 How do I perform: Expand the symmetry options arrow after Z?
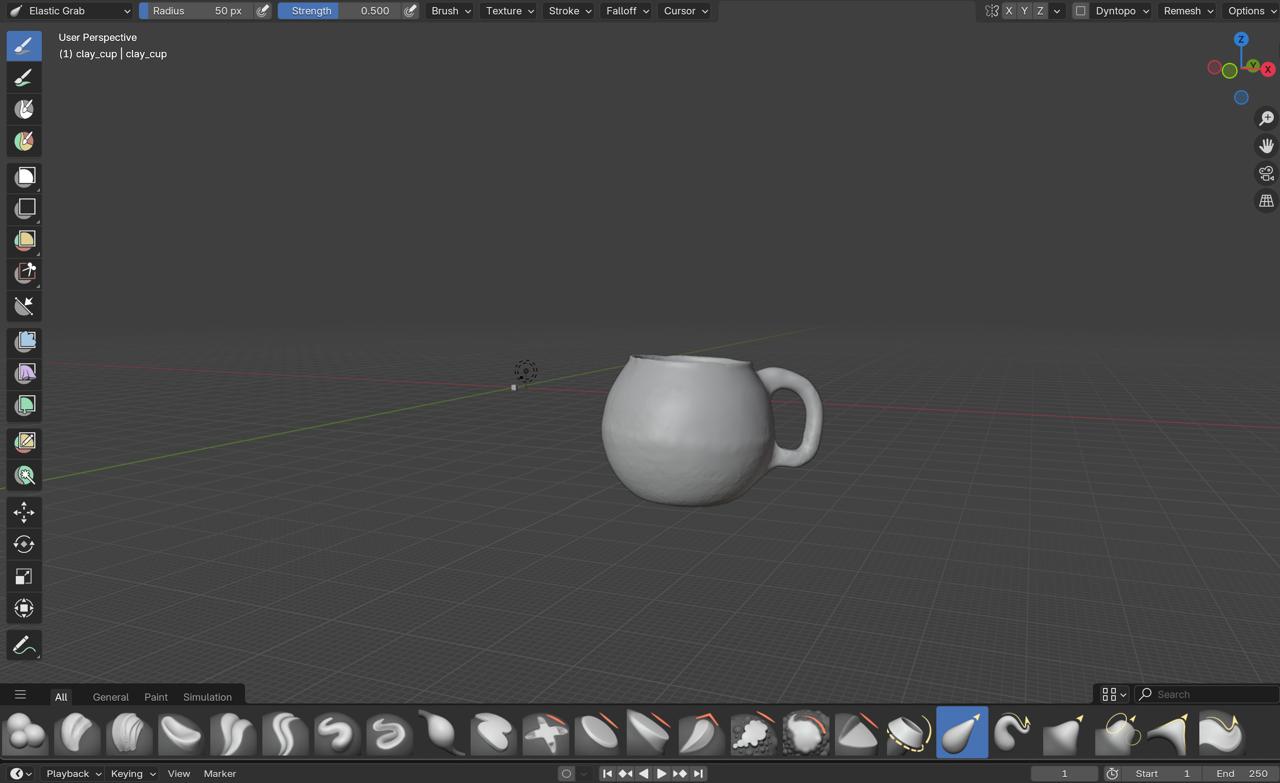pos(1057,11)
